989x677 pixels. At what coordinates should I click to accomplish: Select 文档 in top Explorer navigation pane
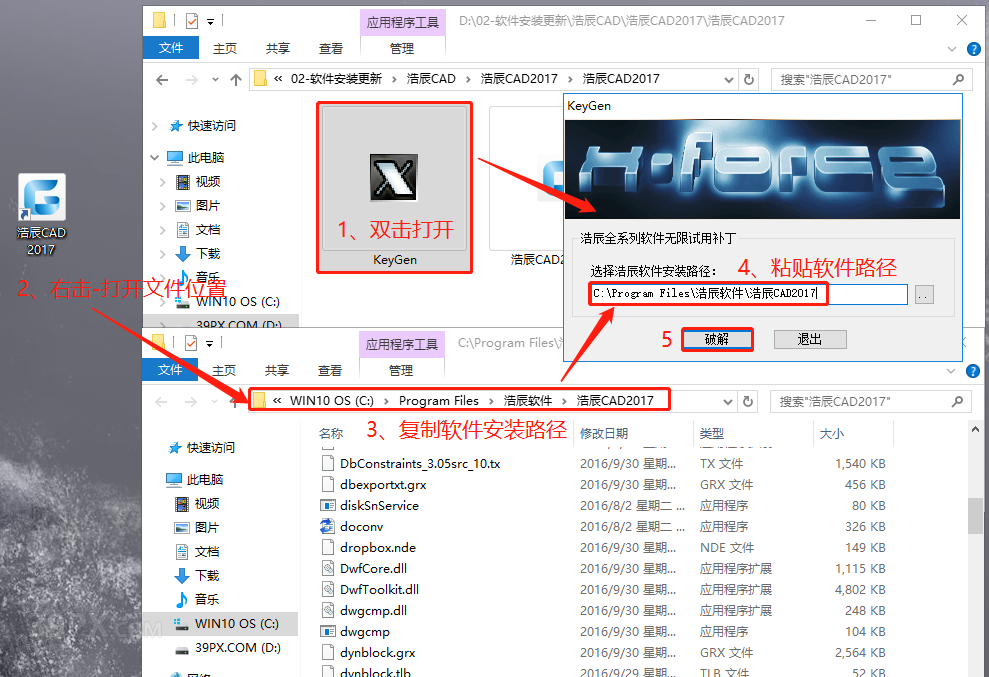(208, 230)
